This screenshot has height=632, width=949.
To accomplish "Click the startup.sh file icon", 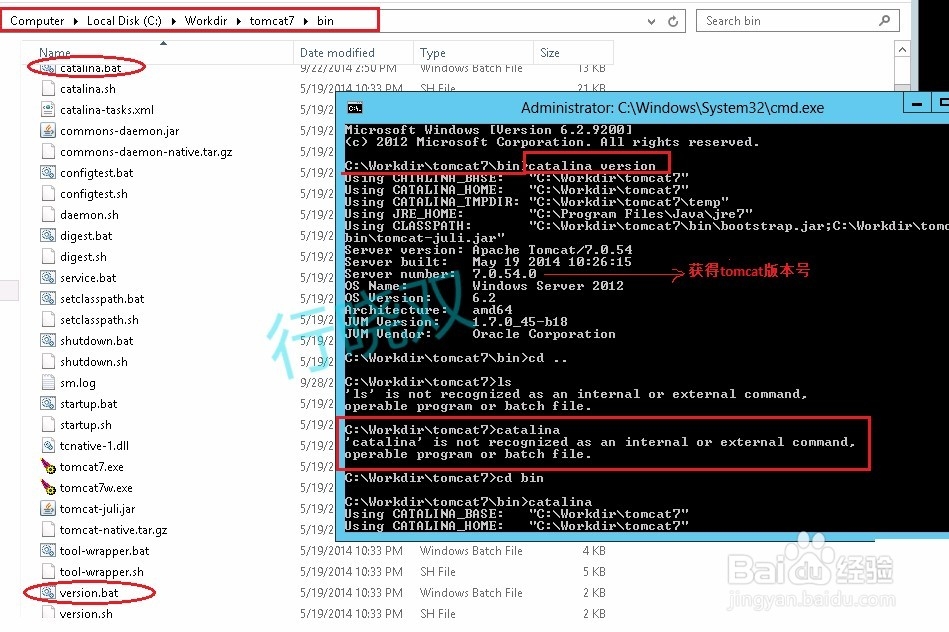I will [48, 424].
